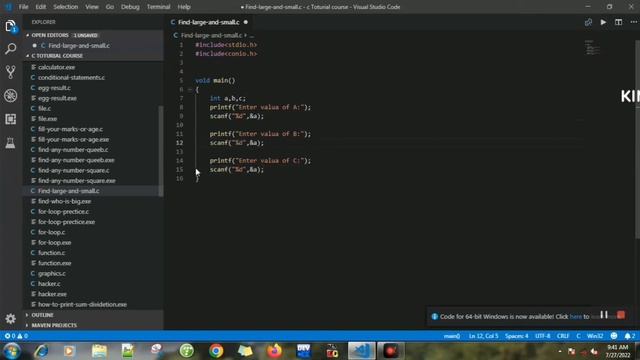The image size is (640, 360).
Task: Click the code minimap preview
Action: (x=592, y=47)
